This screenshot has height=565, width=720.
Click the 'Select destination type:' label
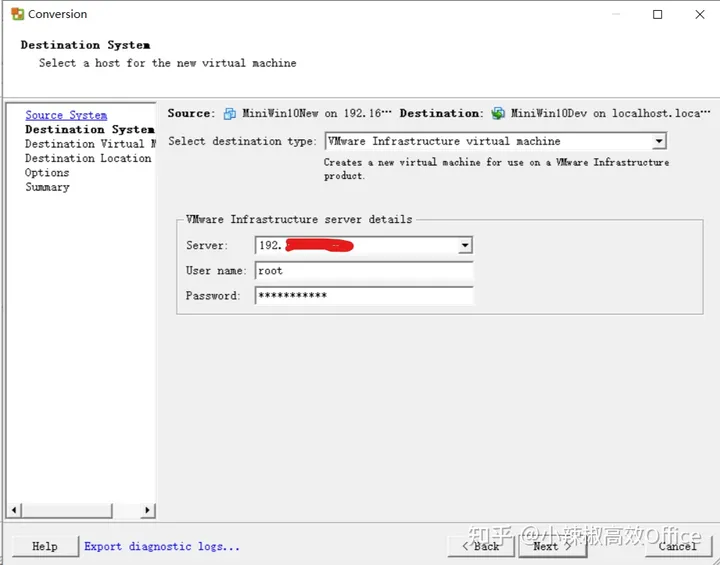click(242, 141)
